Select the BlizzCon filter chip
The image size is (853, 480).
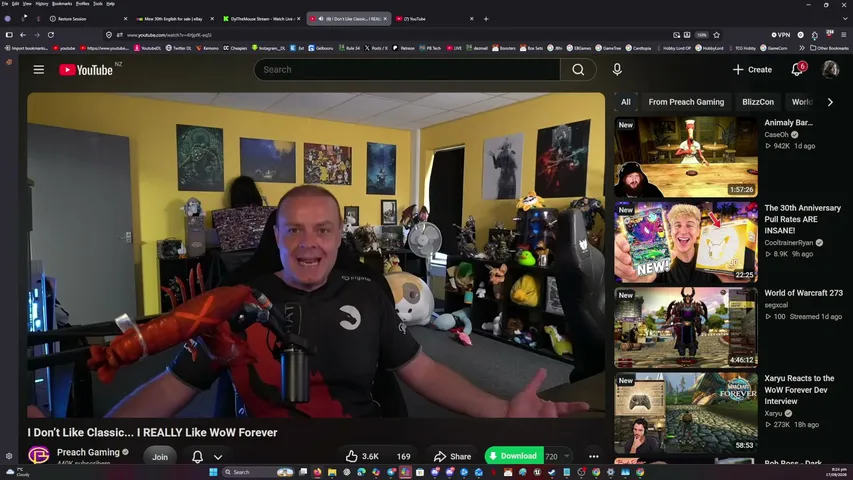757,102
